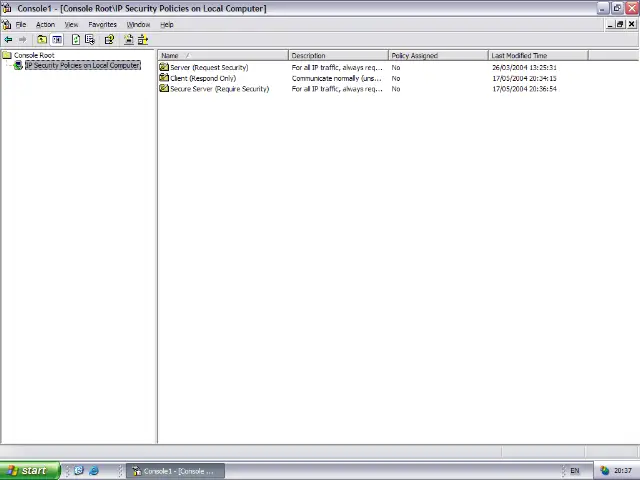The height and width of the screenshot is (480, 640).
Task: Select the Client (Respond Only) policy
Action: click(x=202, y=78)
